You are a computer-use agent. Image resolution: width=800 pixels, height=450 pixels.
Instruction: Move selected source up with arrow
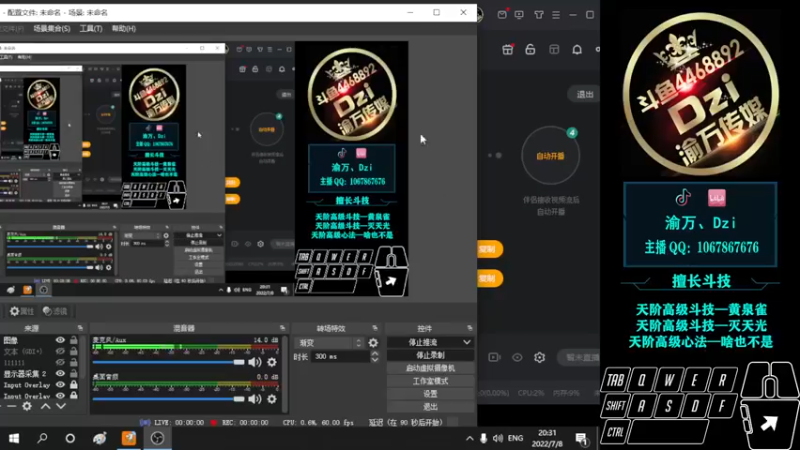tap(45, 406)
